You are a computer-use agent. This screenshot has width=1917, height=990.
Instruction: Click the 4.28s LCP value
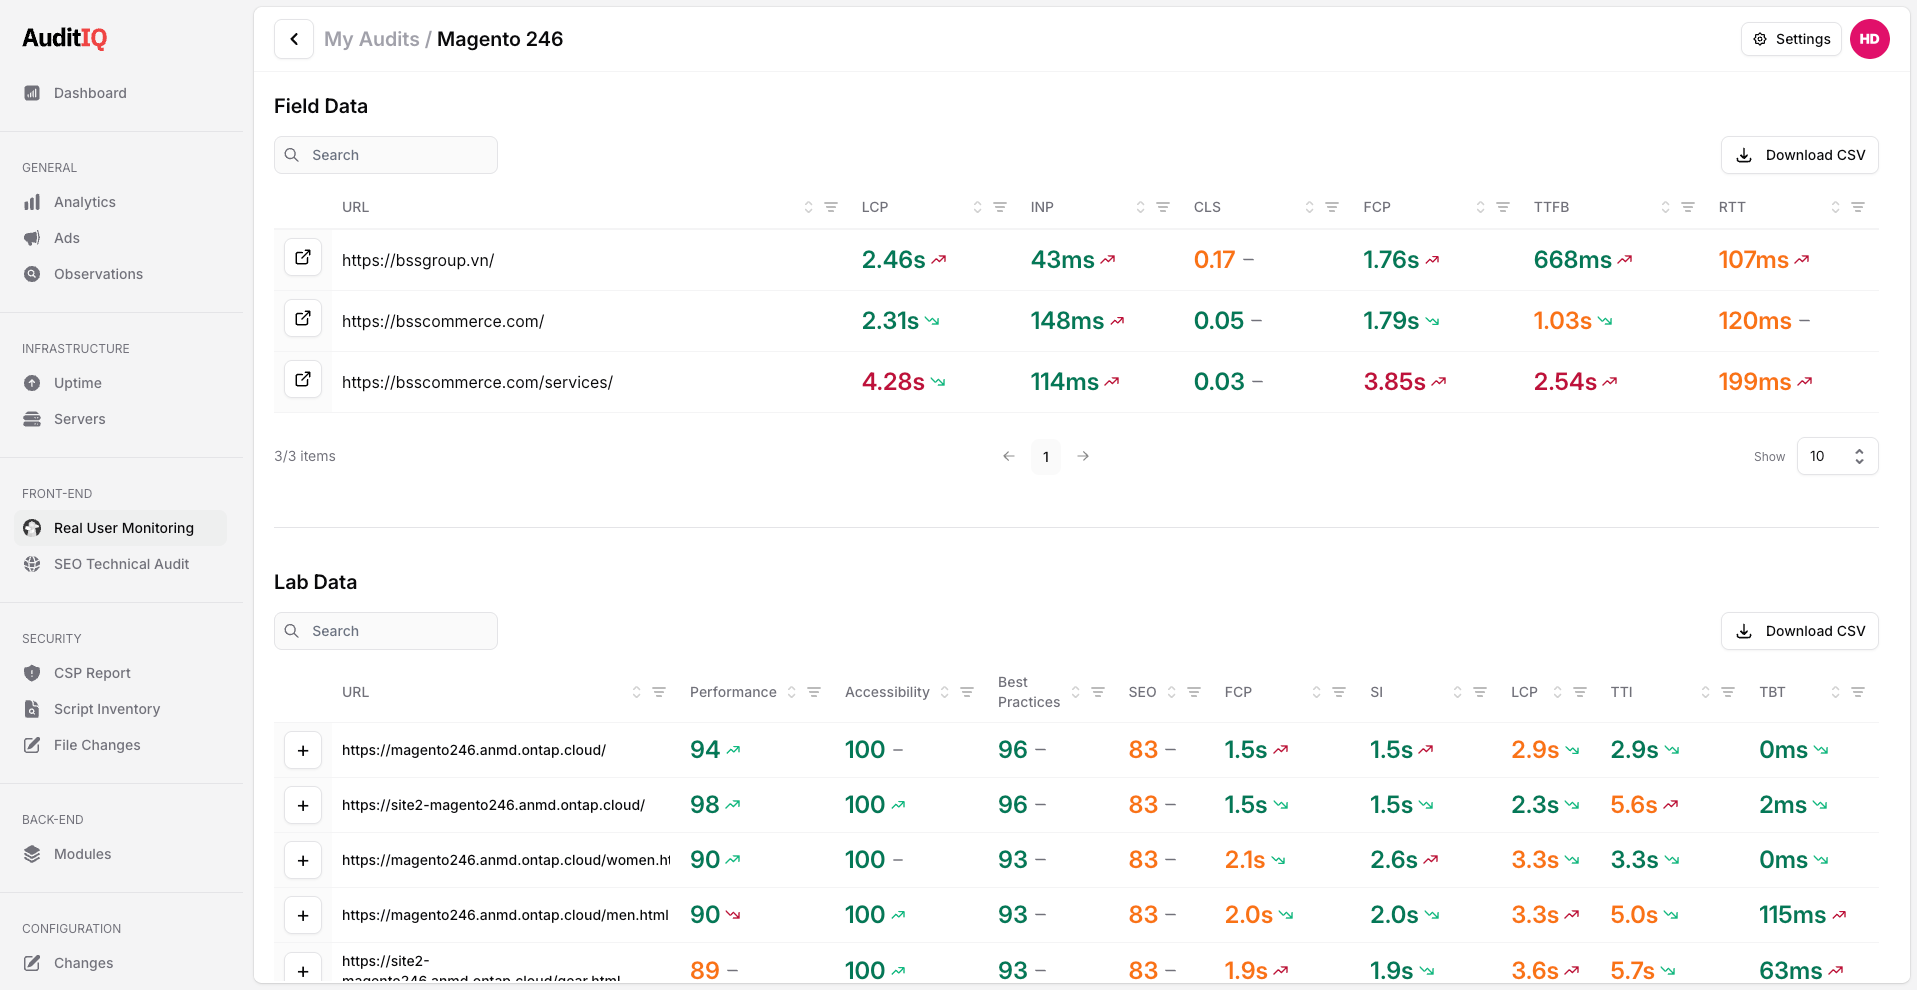point(893,382)
